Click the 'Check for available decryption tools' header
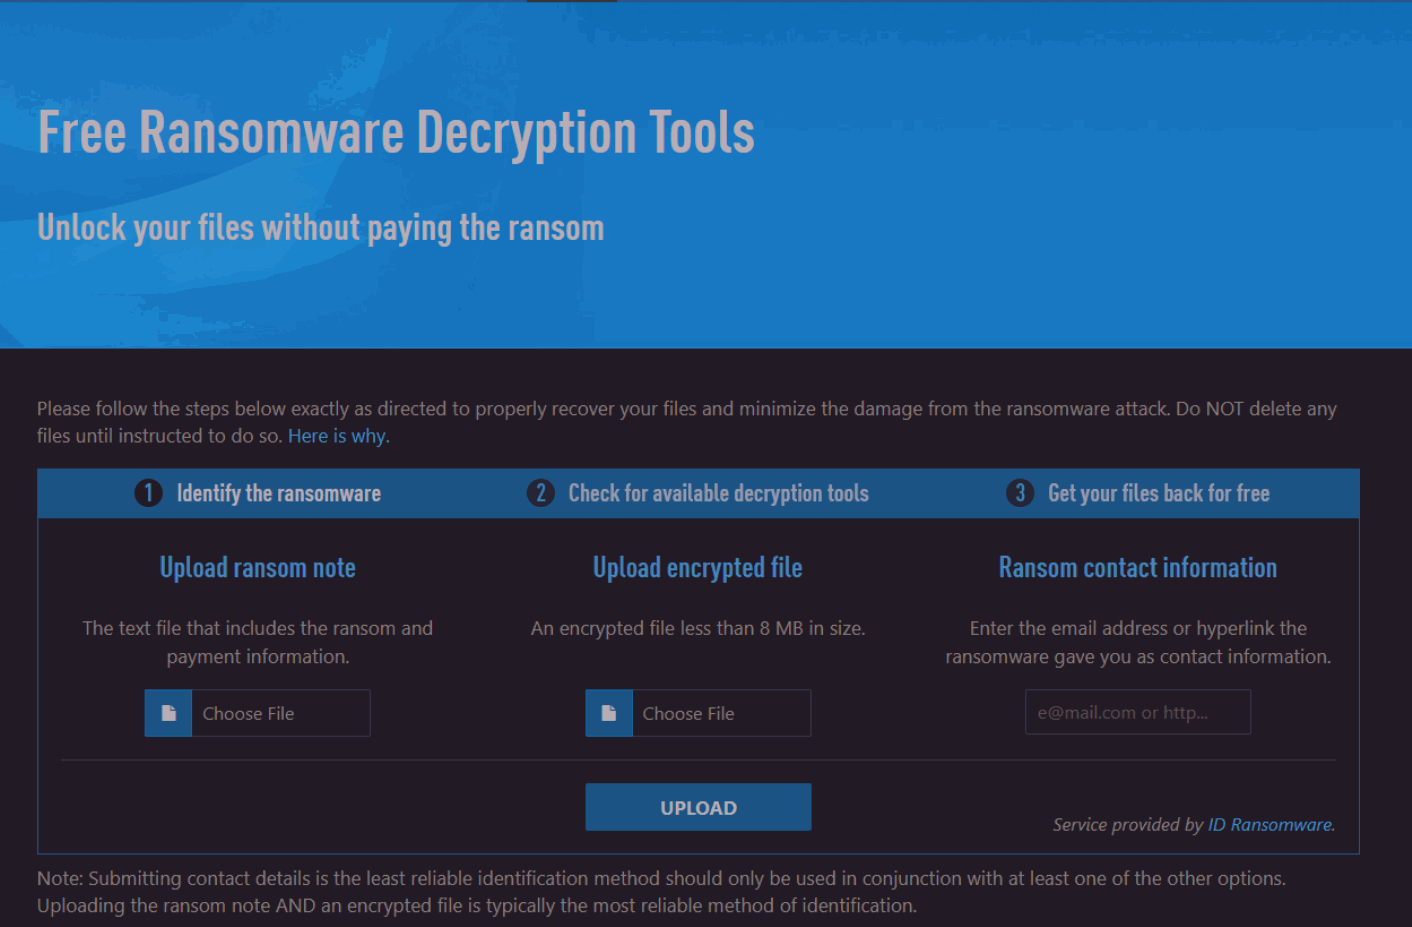The image size is (1412, 927). [718, 493]
